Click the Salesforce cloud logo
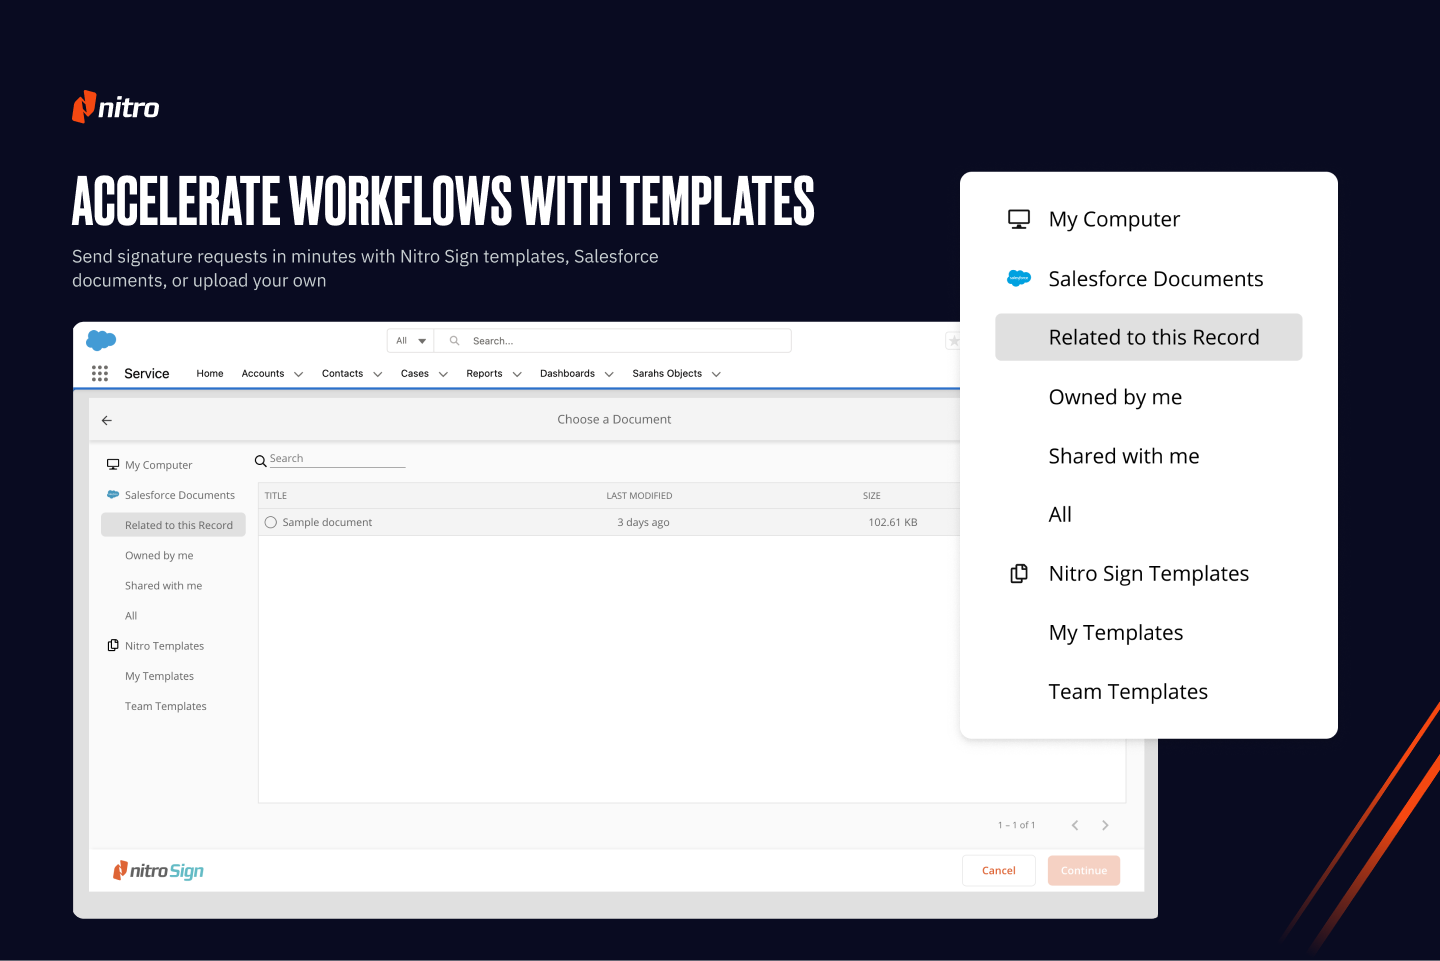 pos(101,341)
